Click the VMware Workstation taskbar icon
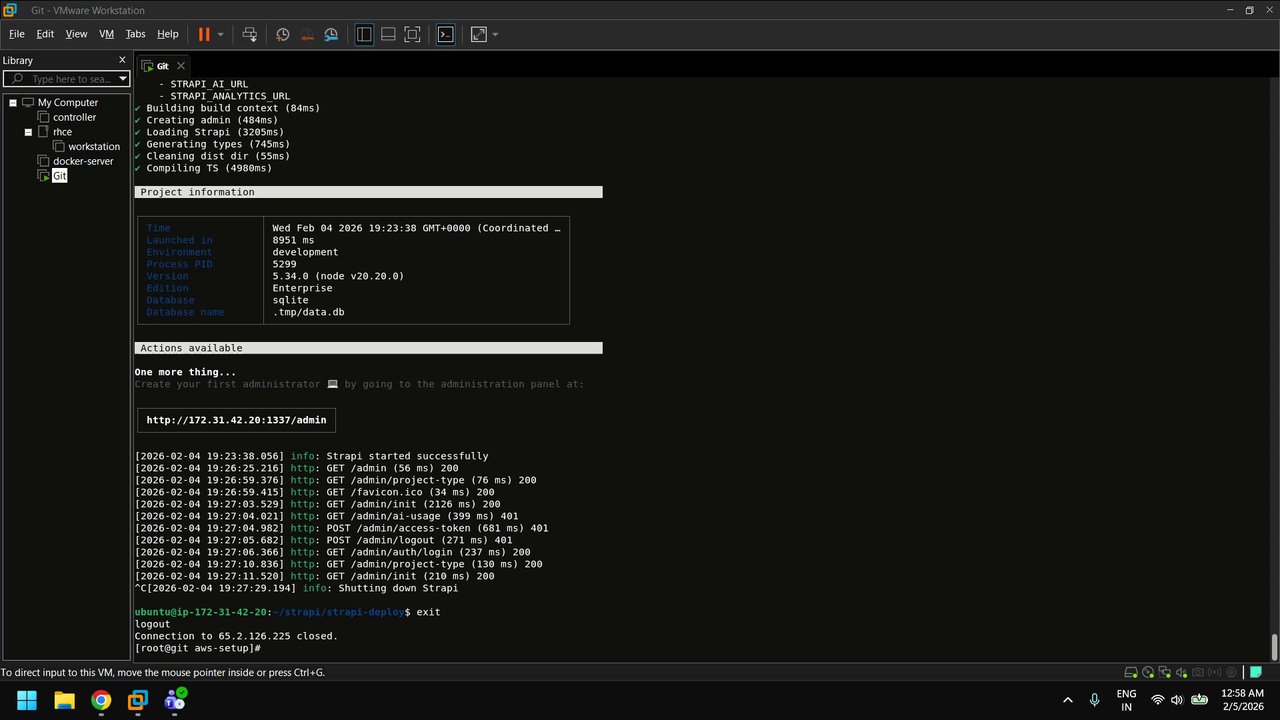 coord(138,700)
